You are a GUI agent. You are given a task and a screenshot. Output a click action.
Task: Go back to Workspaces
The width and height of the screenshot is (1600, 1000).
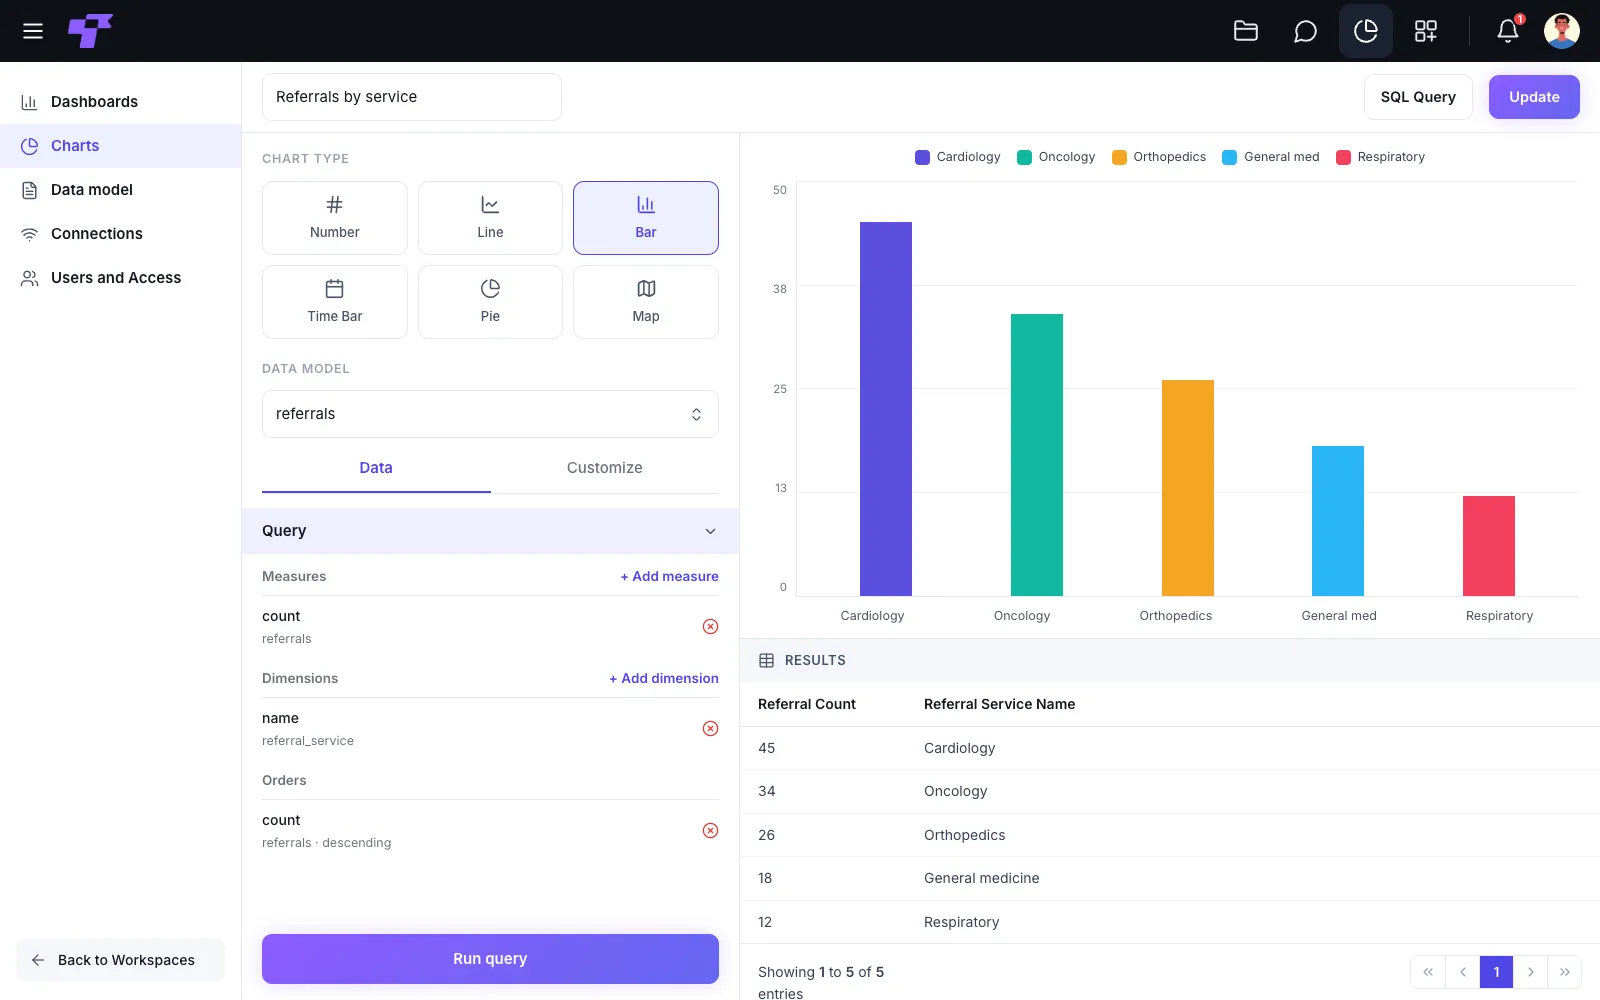click(120, 960)
